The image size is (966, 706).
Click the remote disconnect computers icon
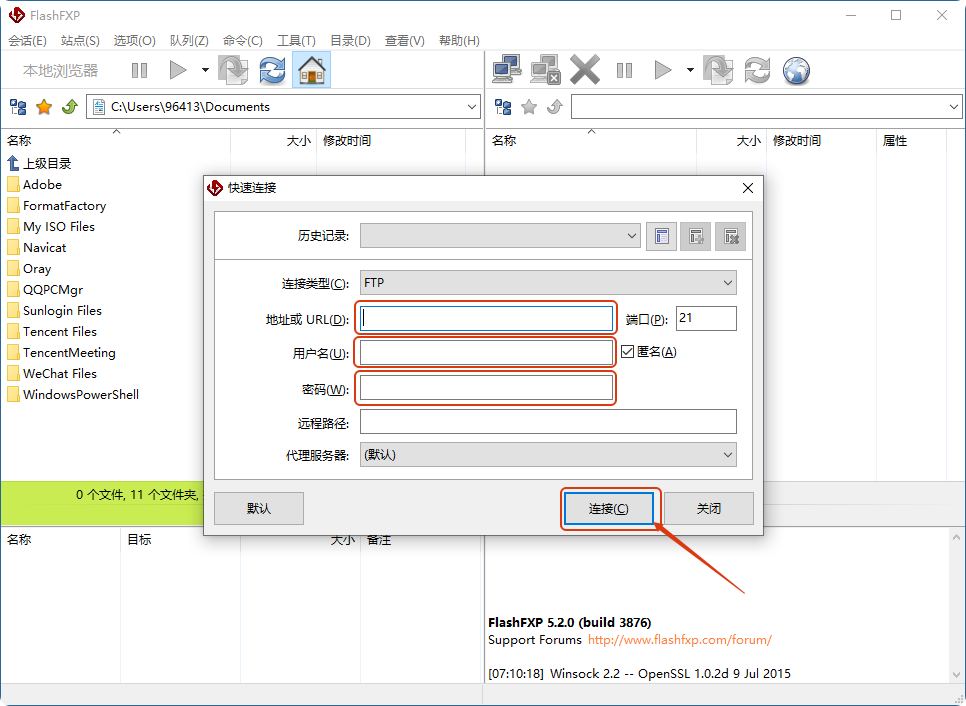click(x=545, y=70)
